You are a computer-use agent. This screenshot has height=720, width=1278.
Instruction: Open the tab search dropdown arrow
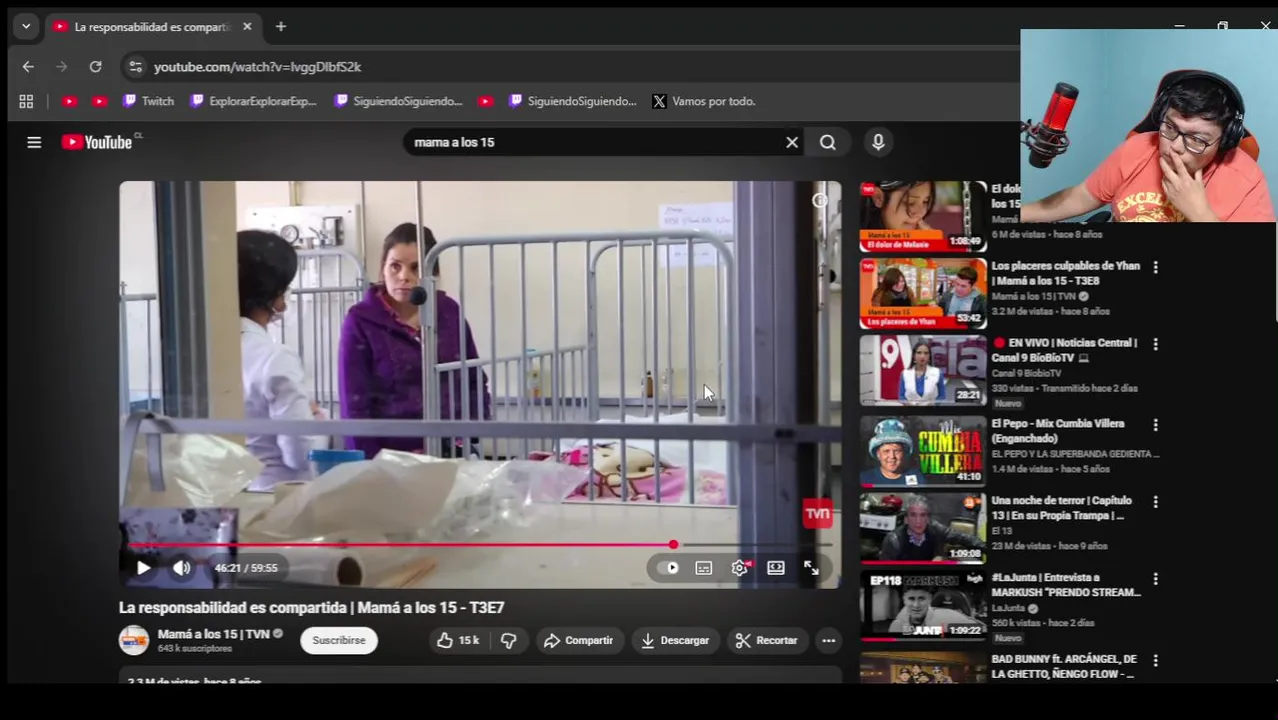26,27
